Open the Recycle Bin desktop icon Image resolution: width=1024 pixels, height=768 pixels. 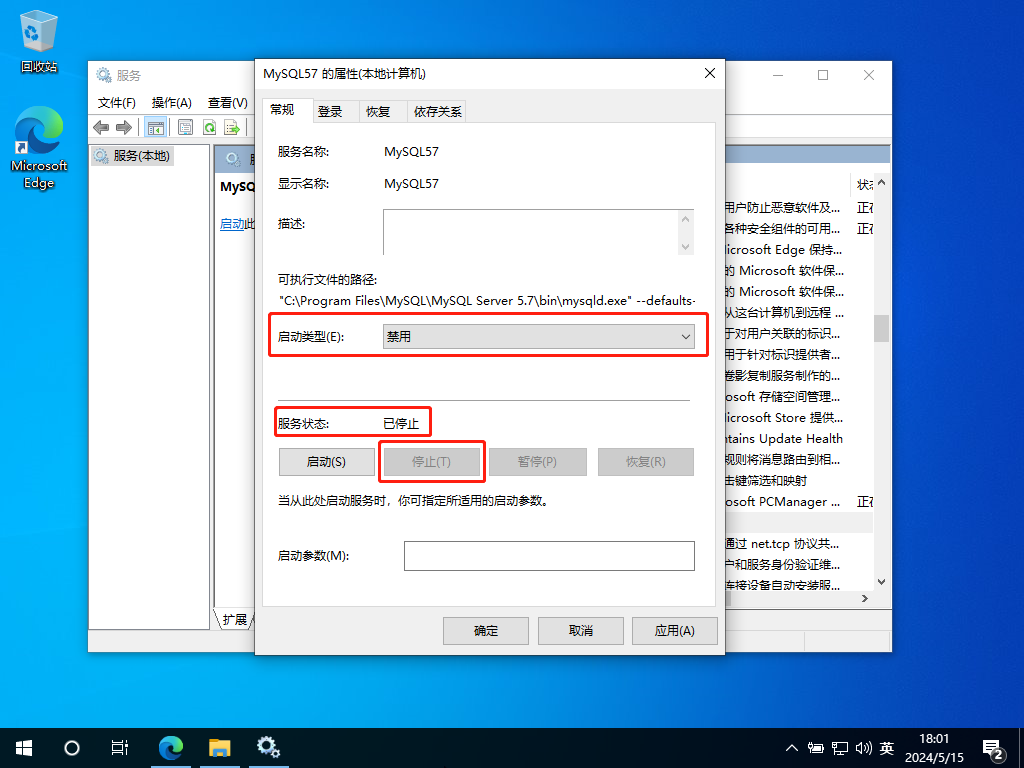39,41
